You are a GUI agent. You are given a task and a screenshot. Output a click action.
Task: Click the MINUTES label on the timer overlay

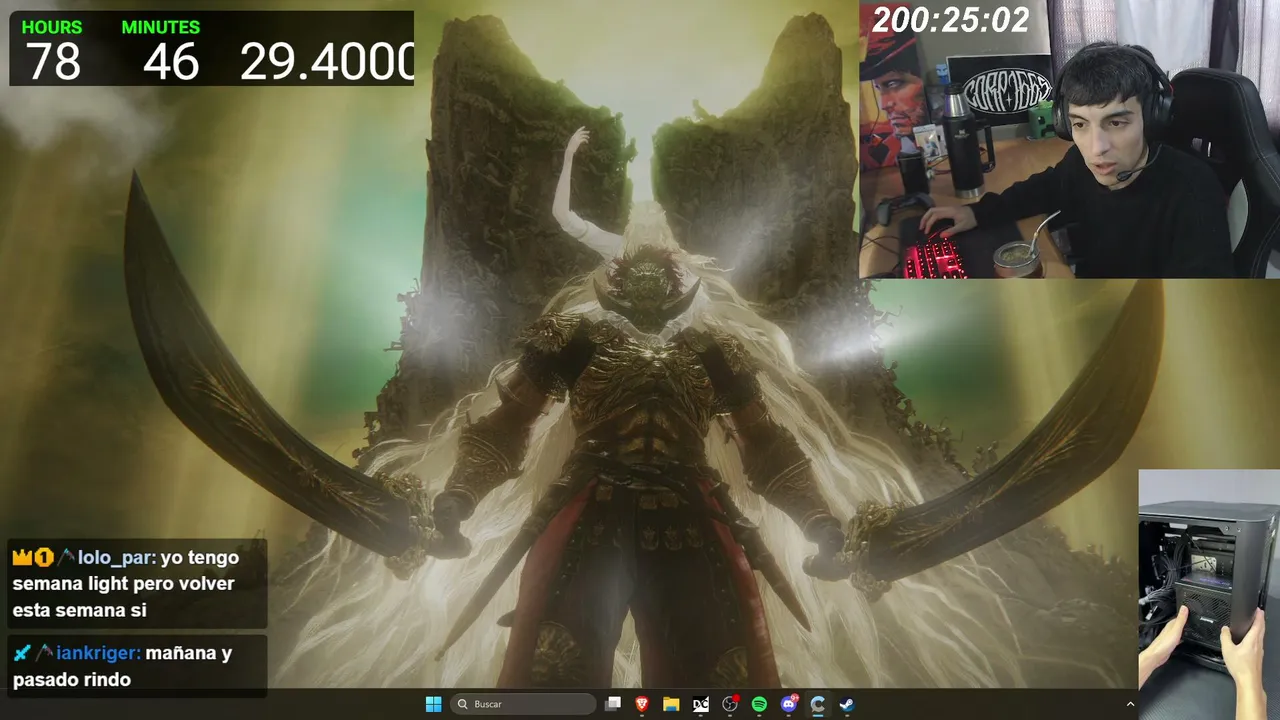[x=161, y=27]
